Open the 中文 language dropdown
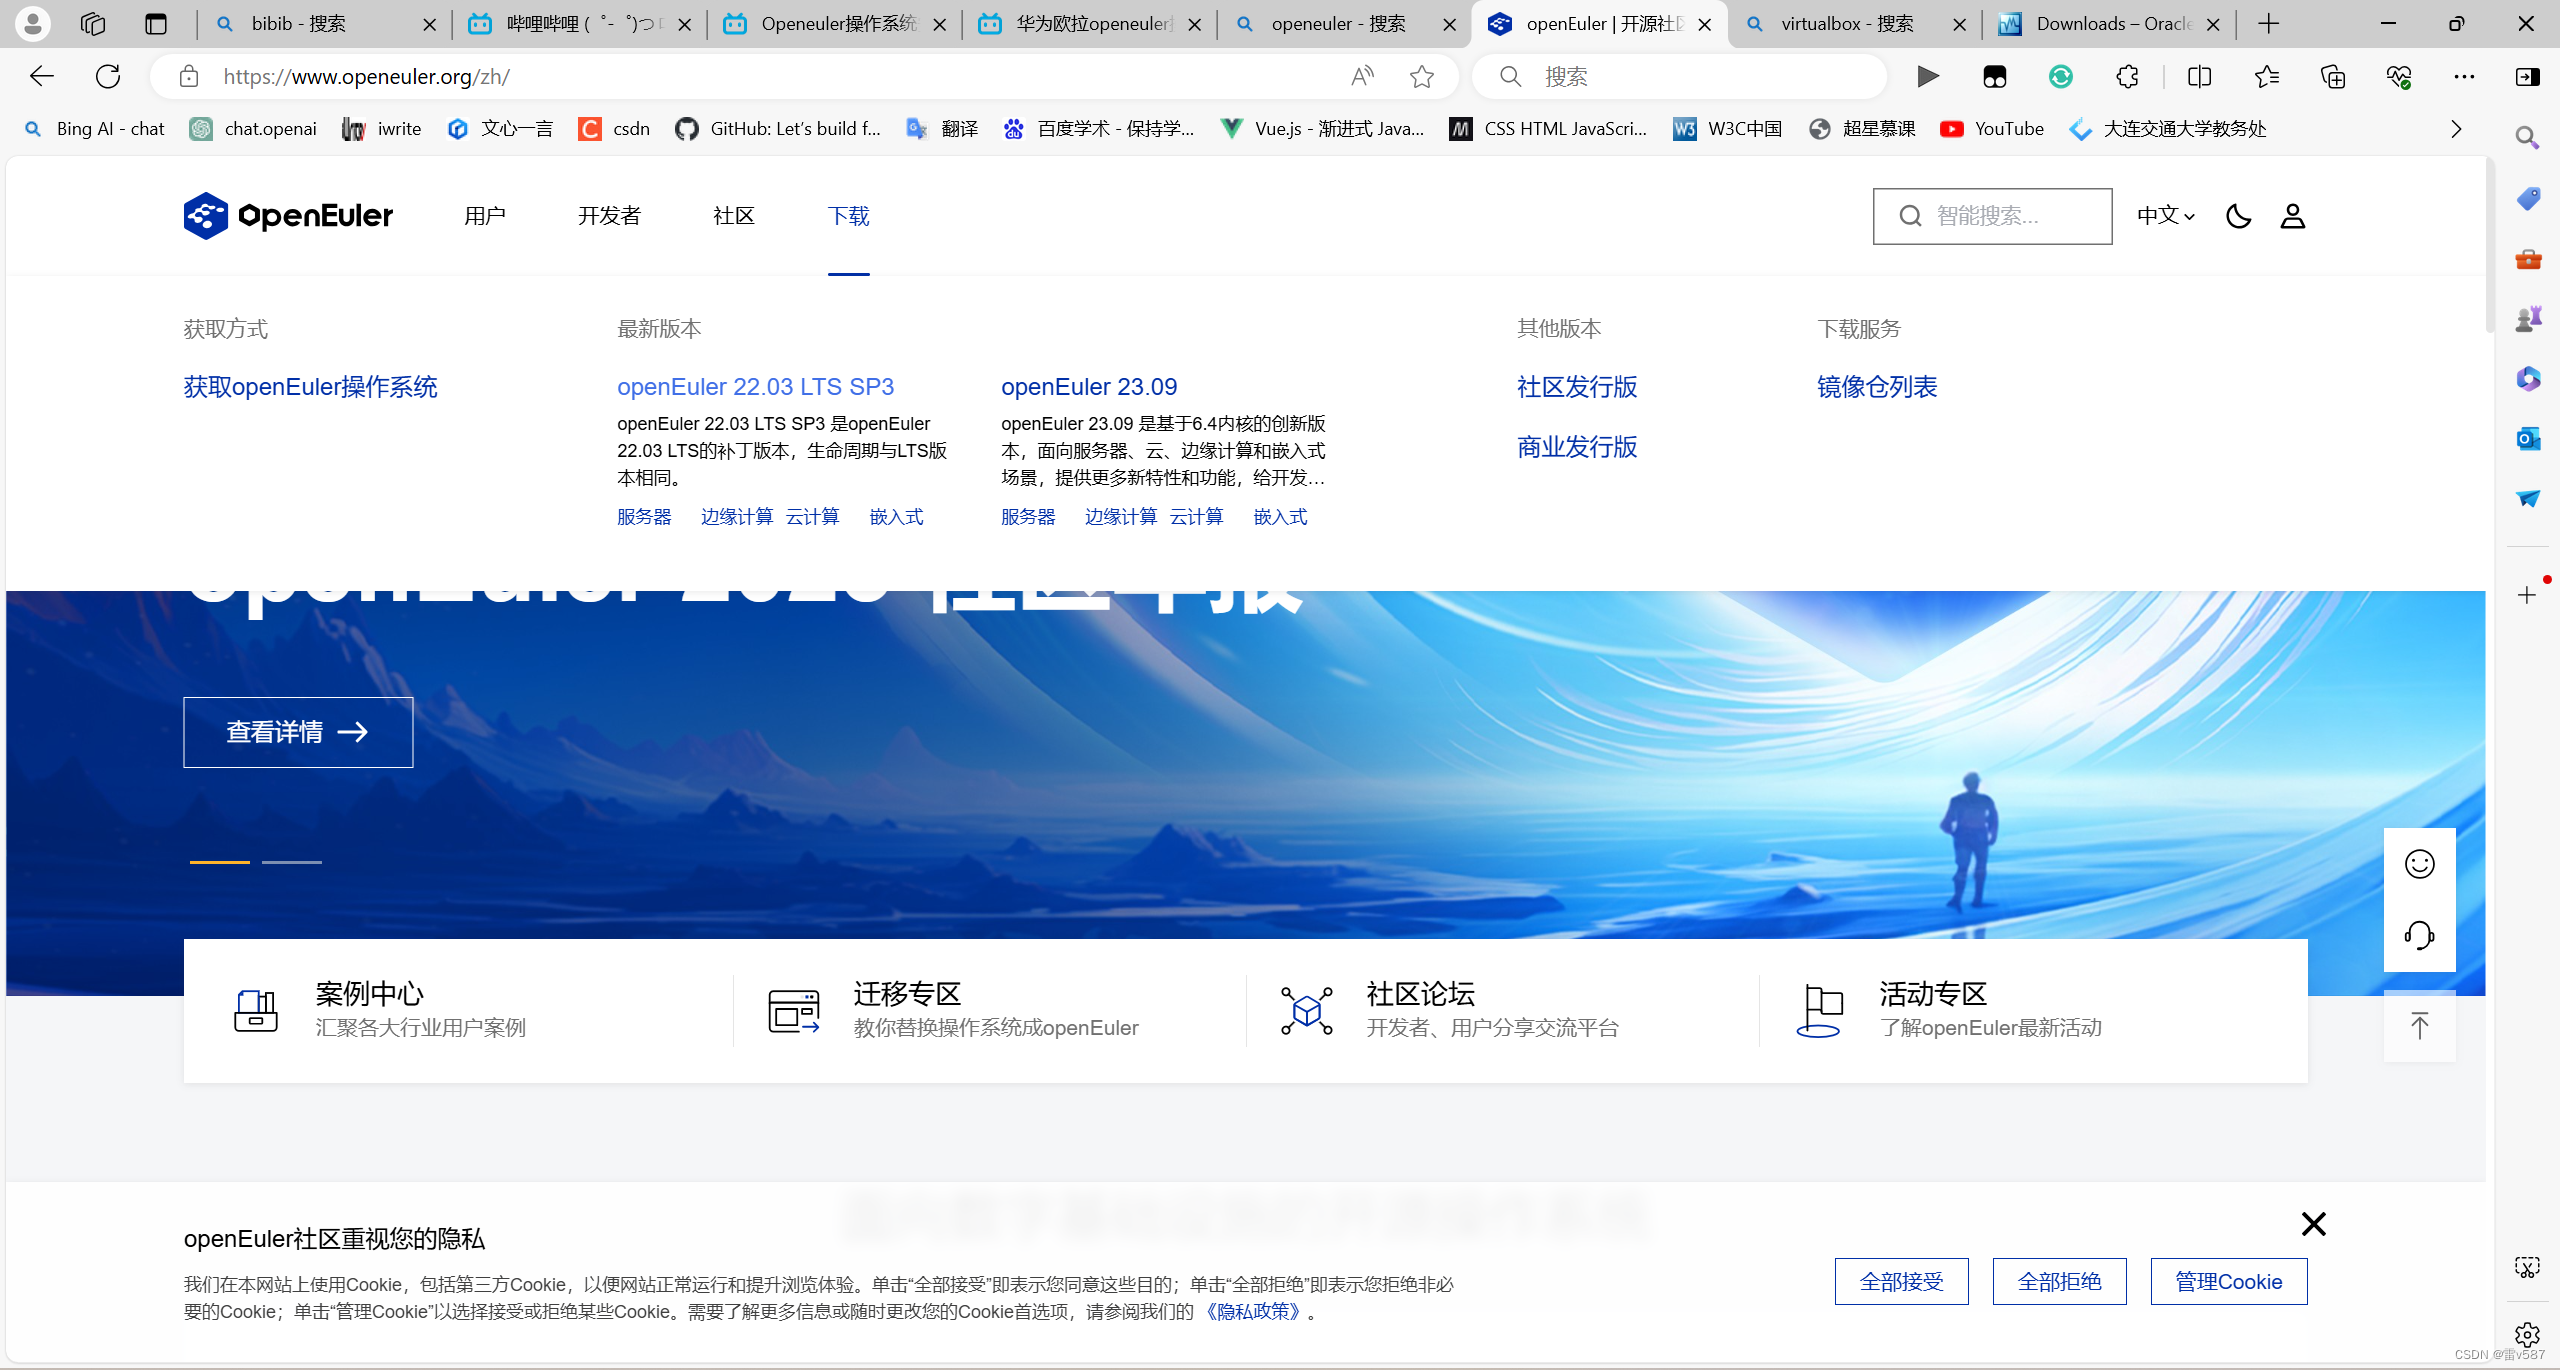Screen dimensions: 2560x1370 point(2166,216)
